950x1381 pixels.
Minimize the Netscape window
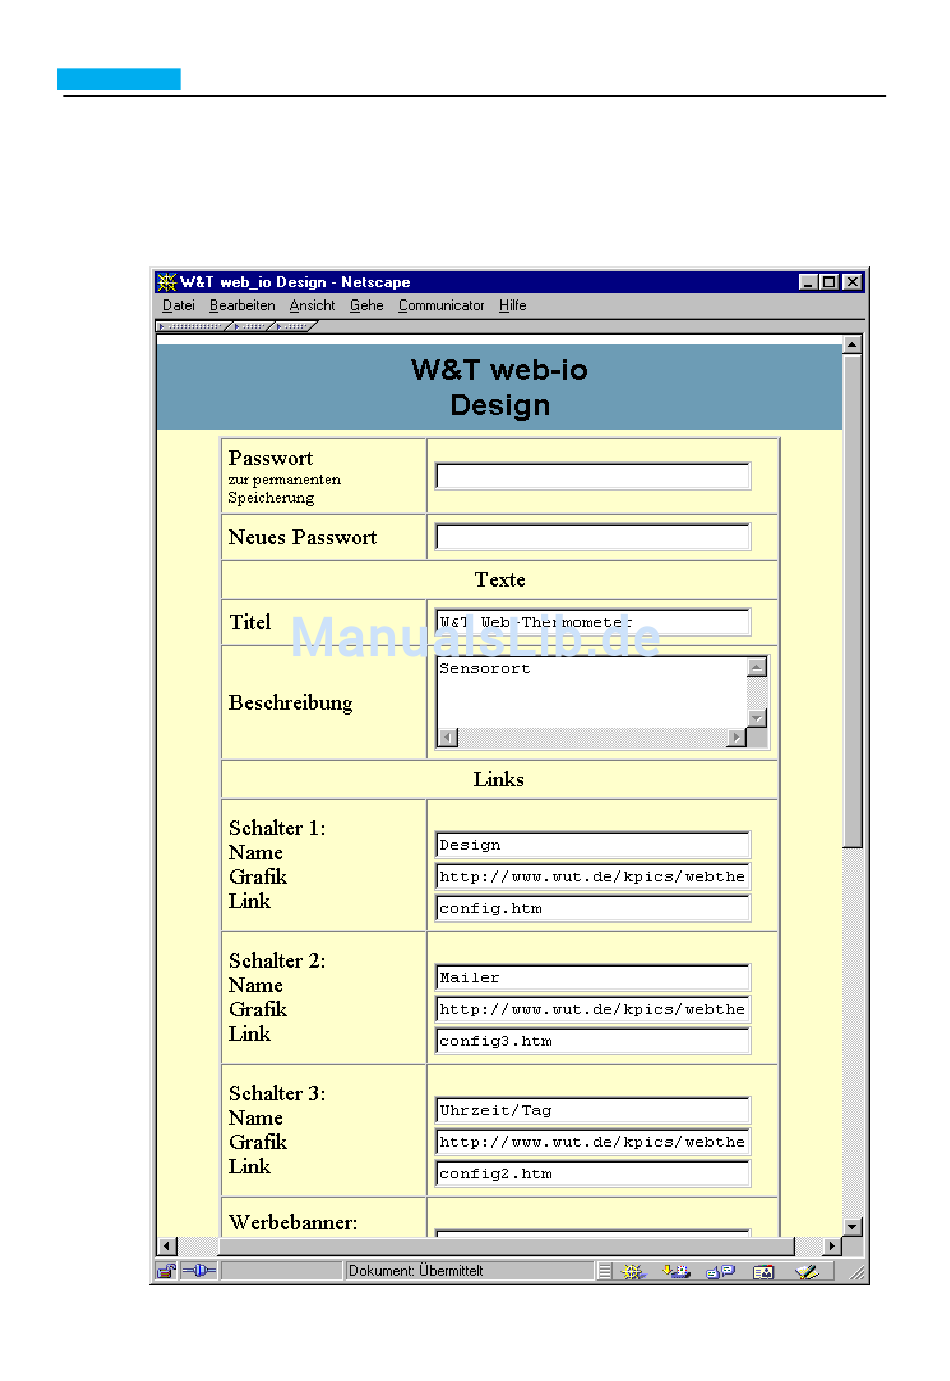809,282
